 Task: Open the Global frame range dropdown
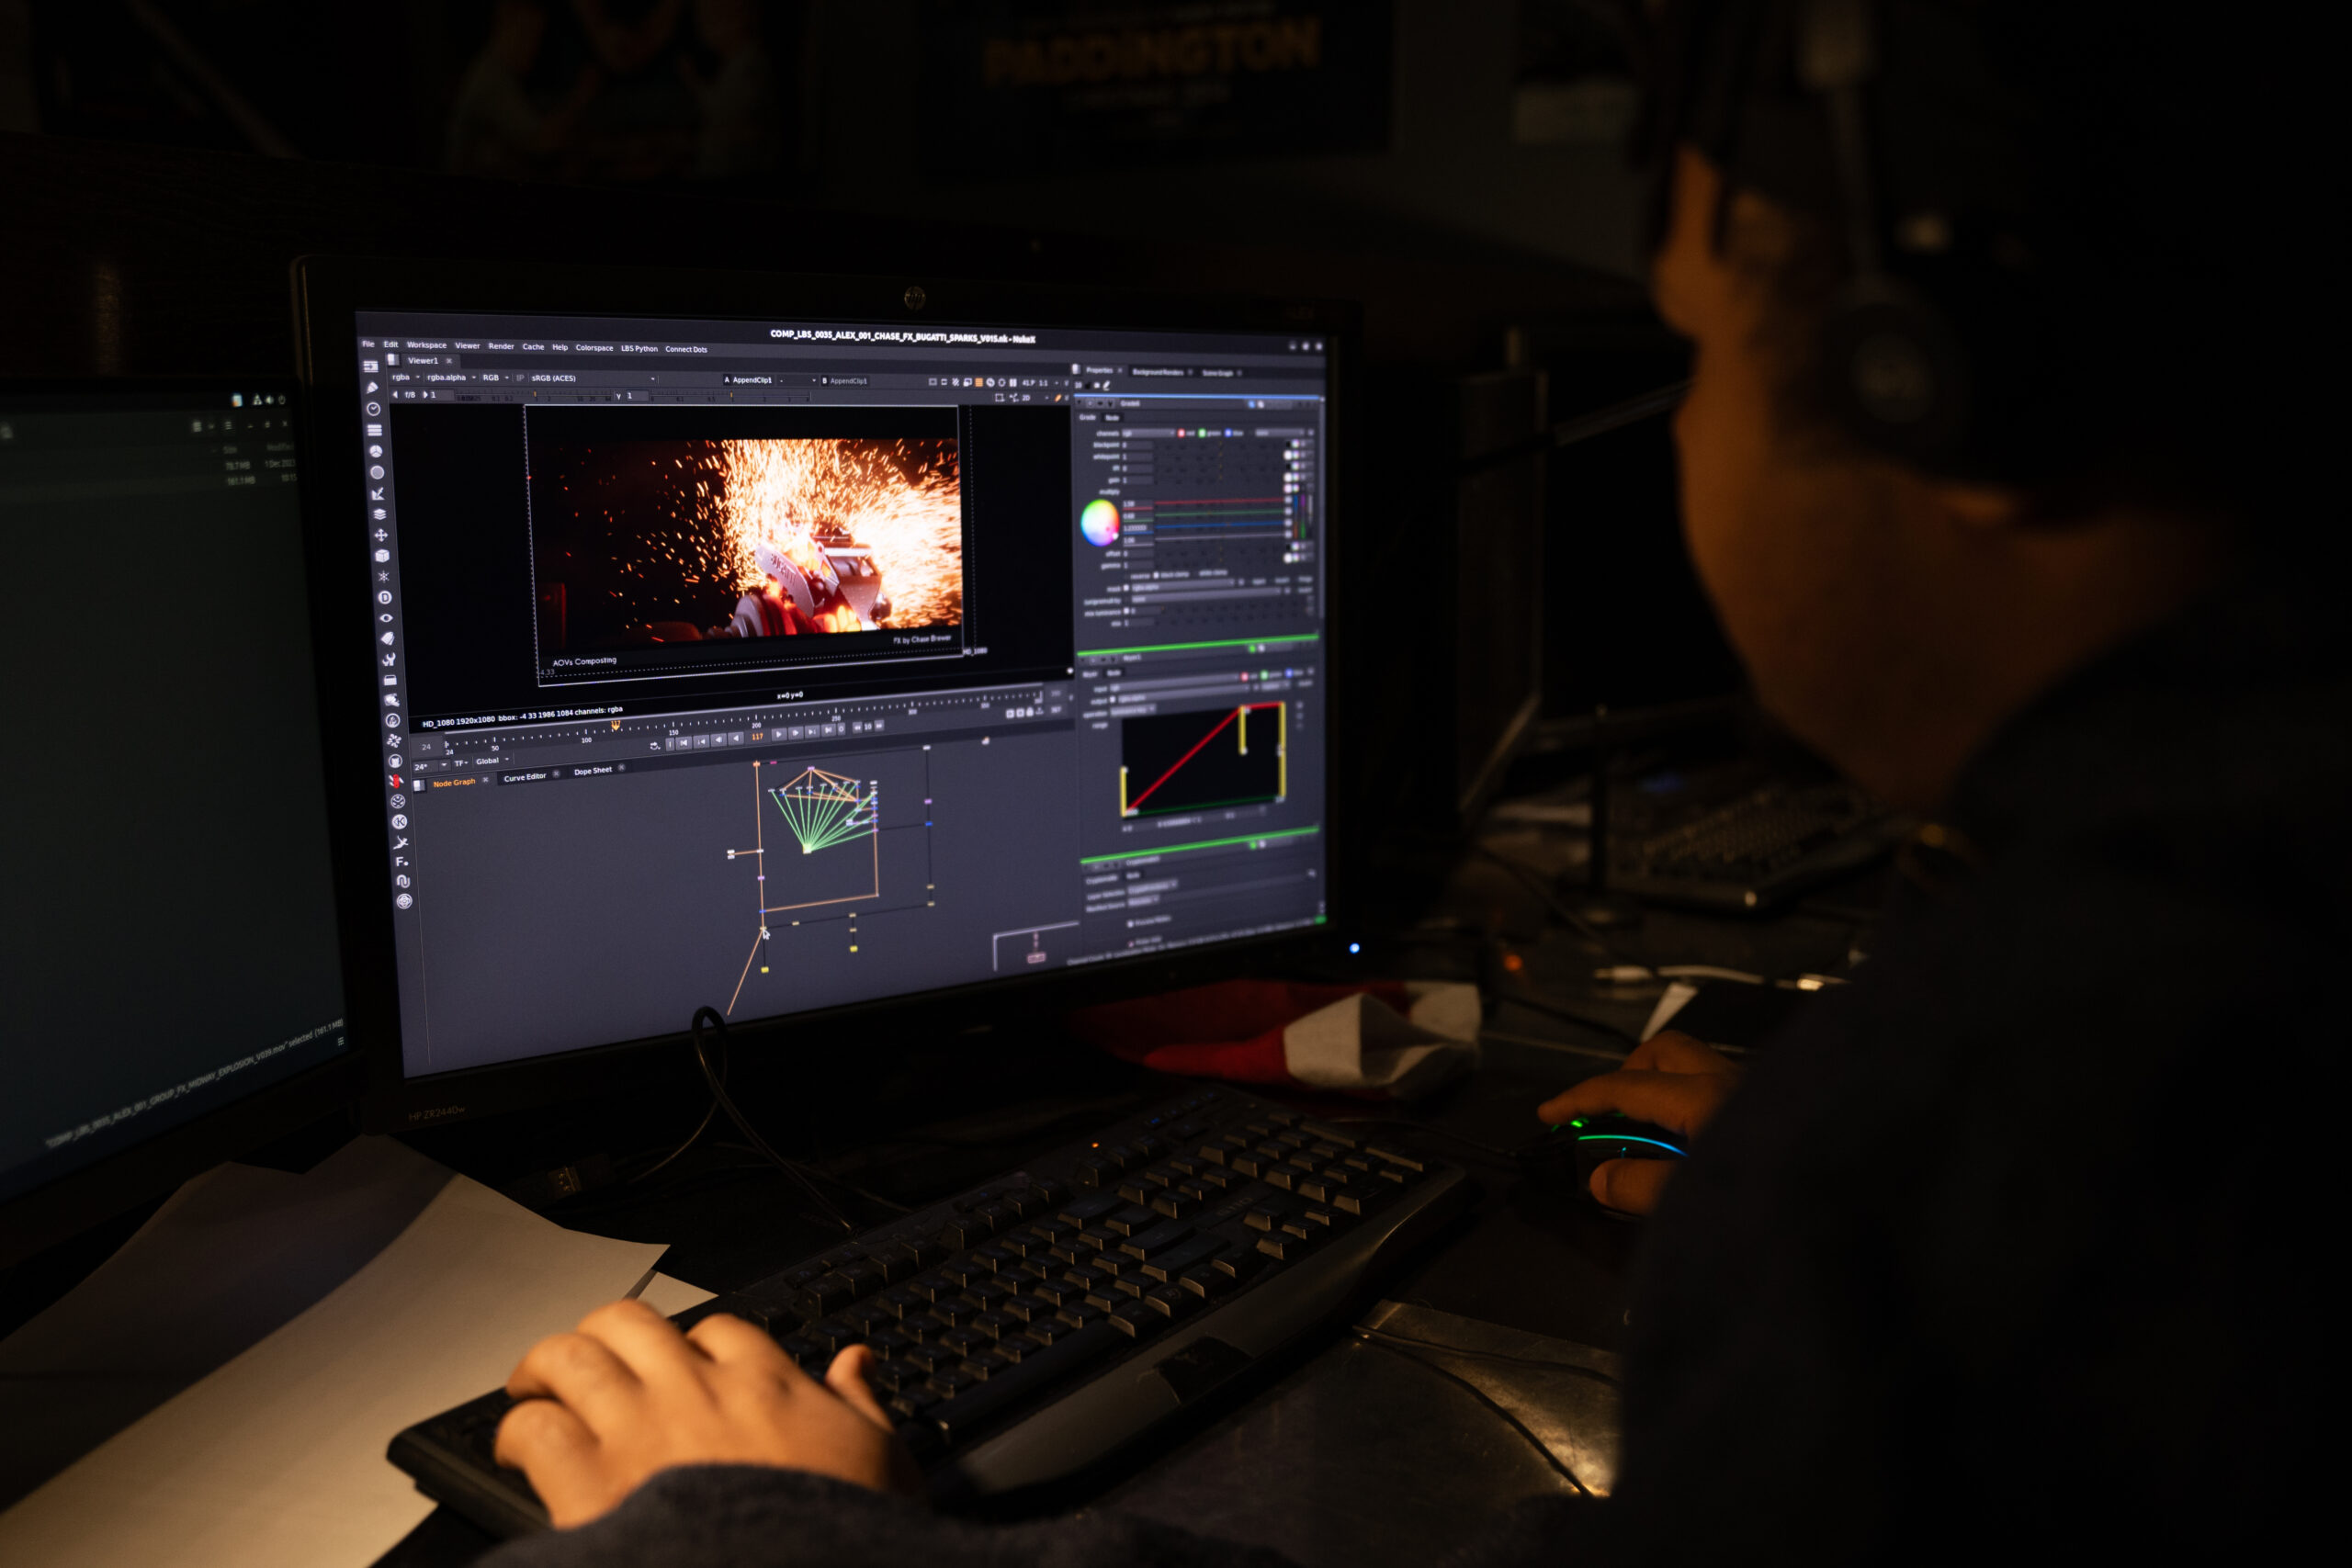point(493,761)
